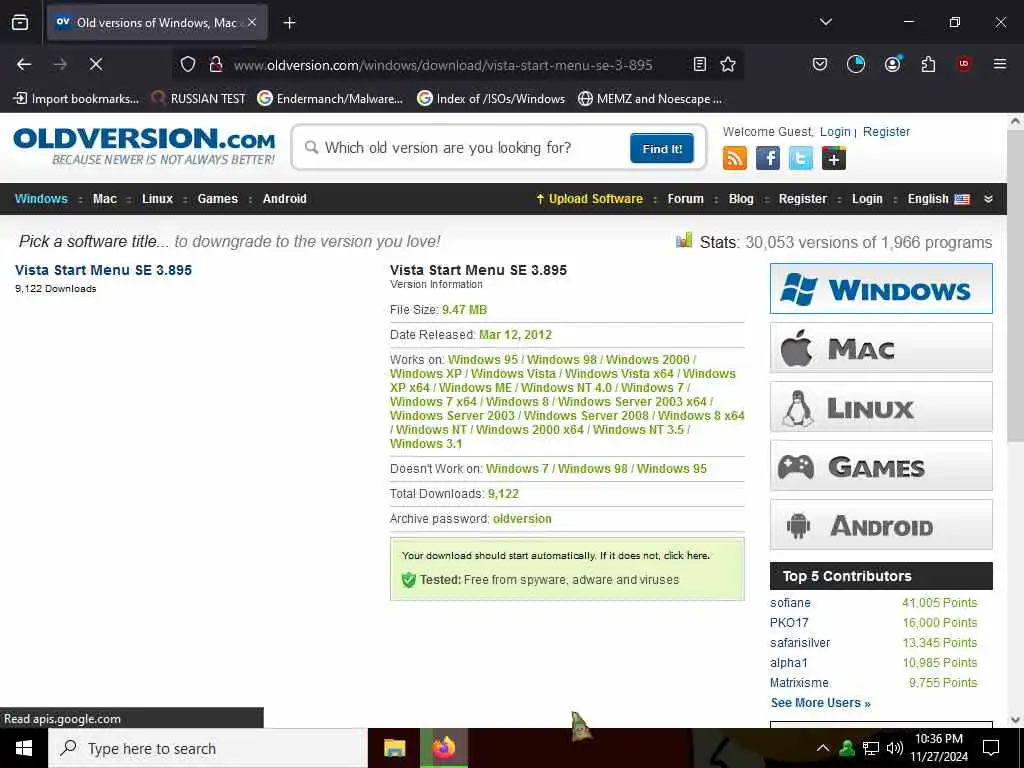Click Login link near Welcome Guest
The width and height of the screenshot is (1024, 768).
tap(835, 131)
